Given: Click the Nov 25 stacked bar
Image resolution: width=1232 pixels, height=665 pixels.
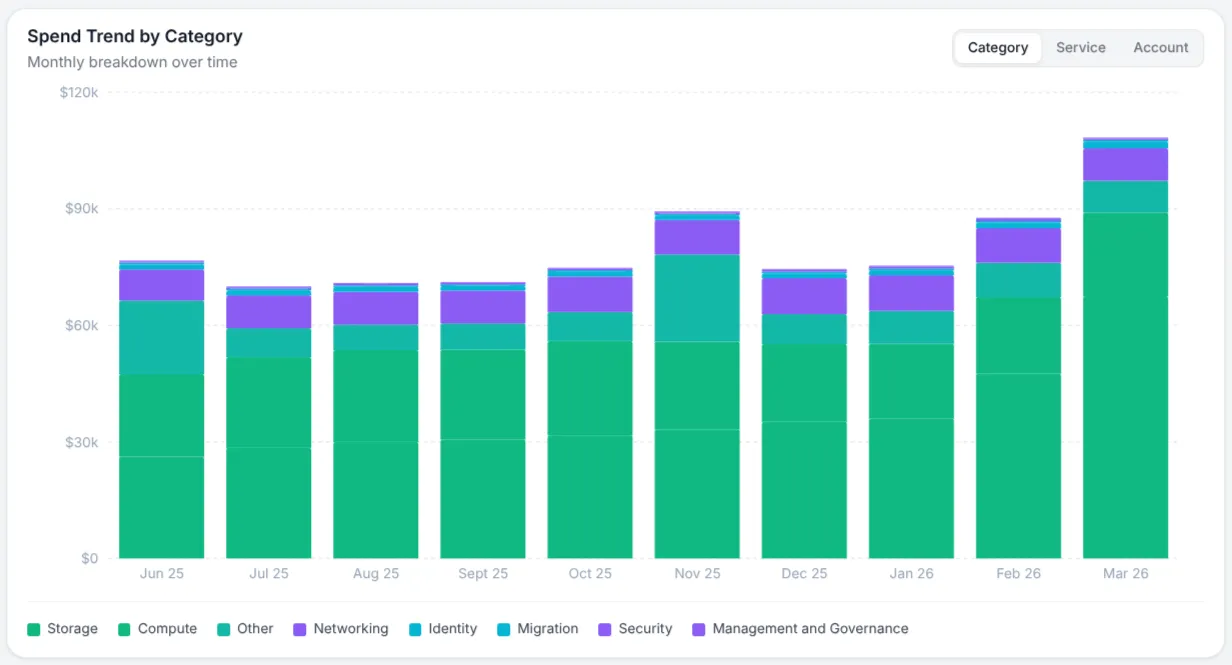Looking at the screenshot, I should 697,385.
